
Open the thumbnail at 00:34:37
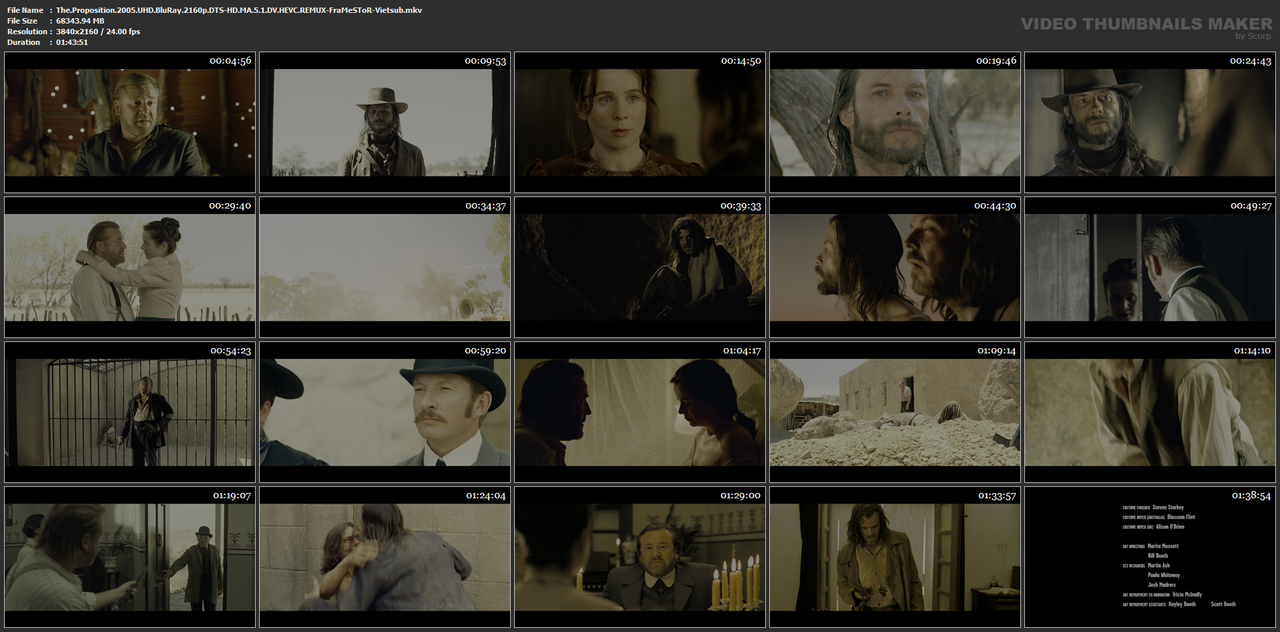coord(385,267)
